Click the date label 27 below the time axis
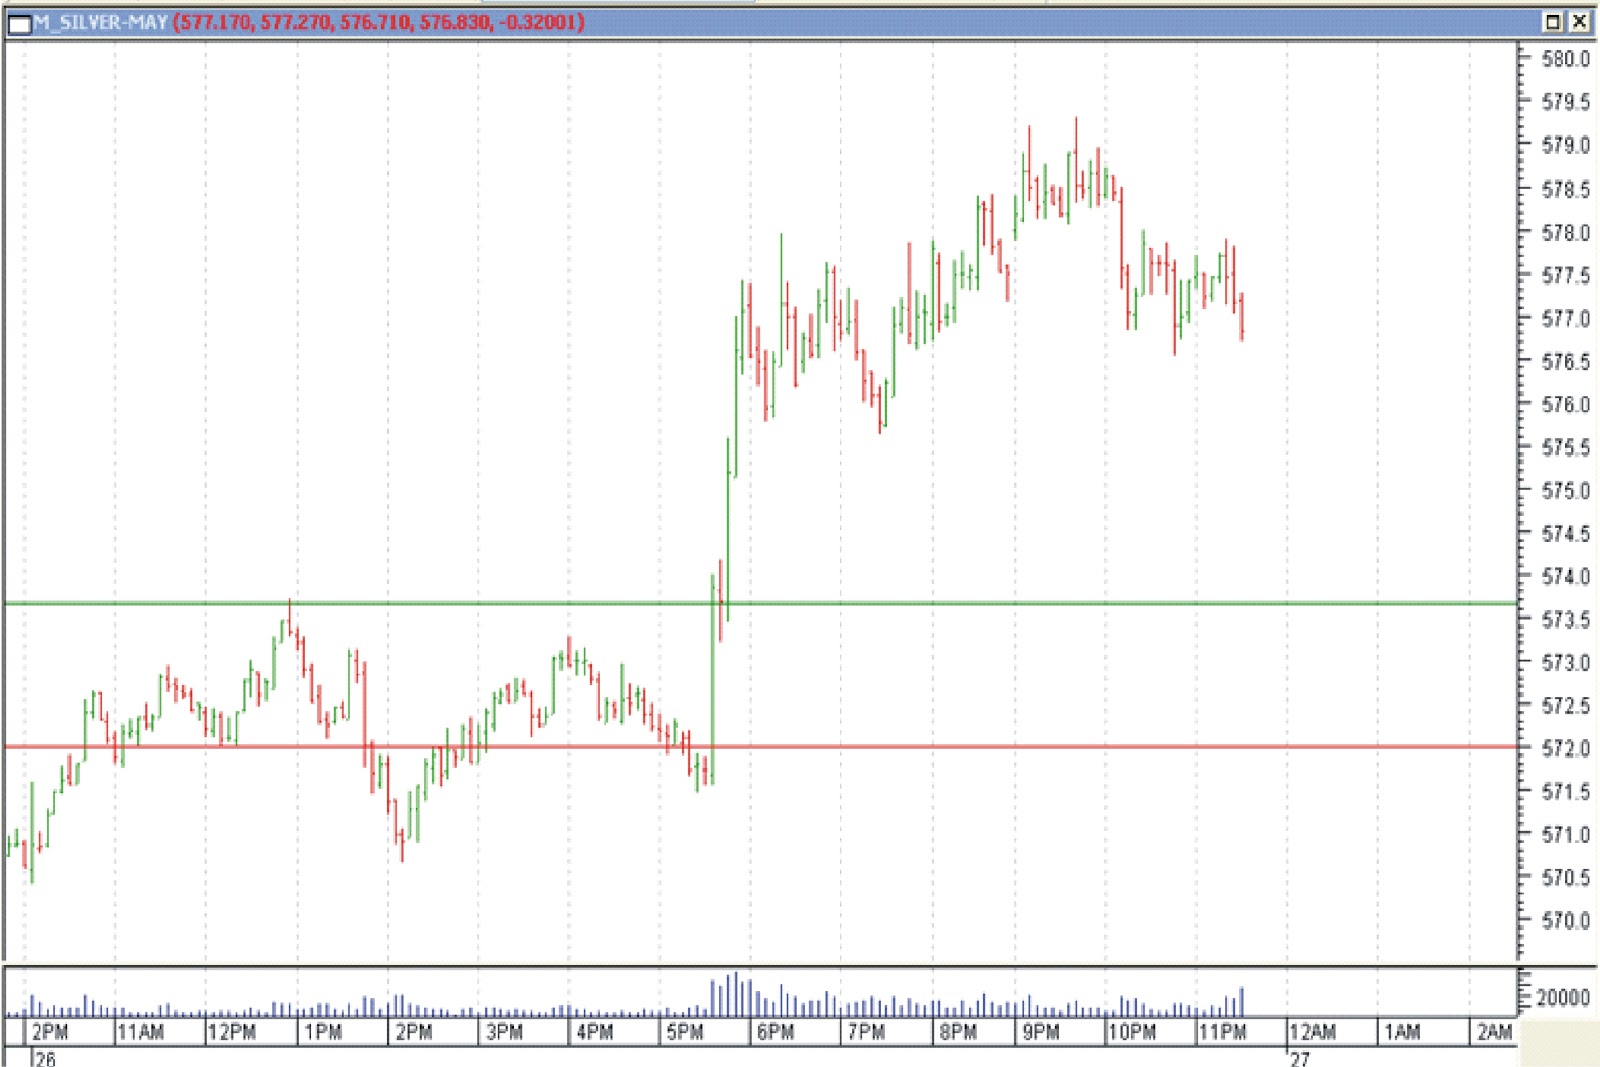 (1299, 1058)
